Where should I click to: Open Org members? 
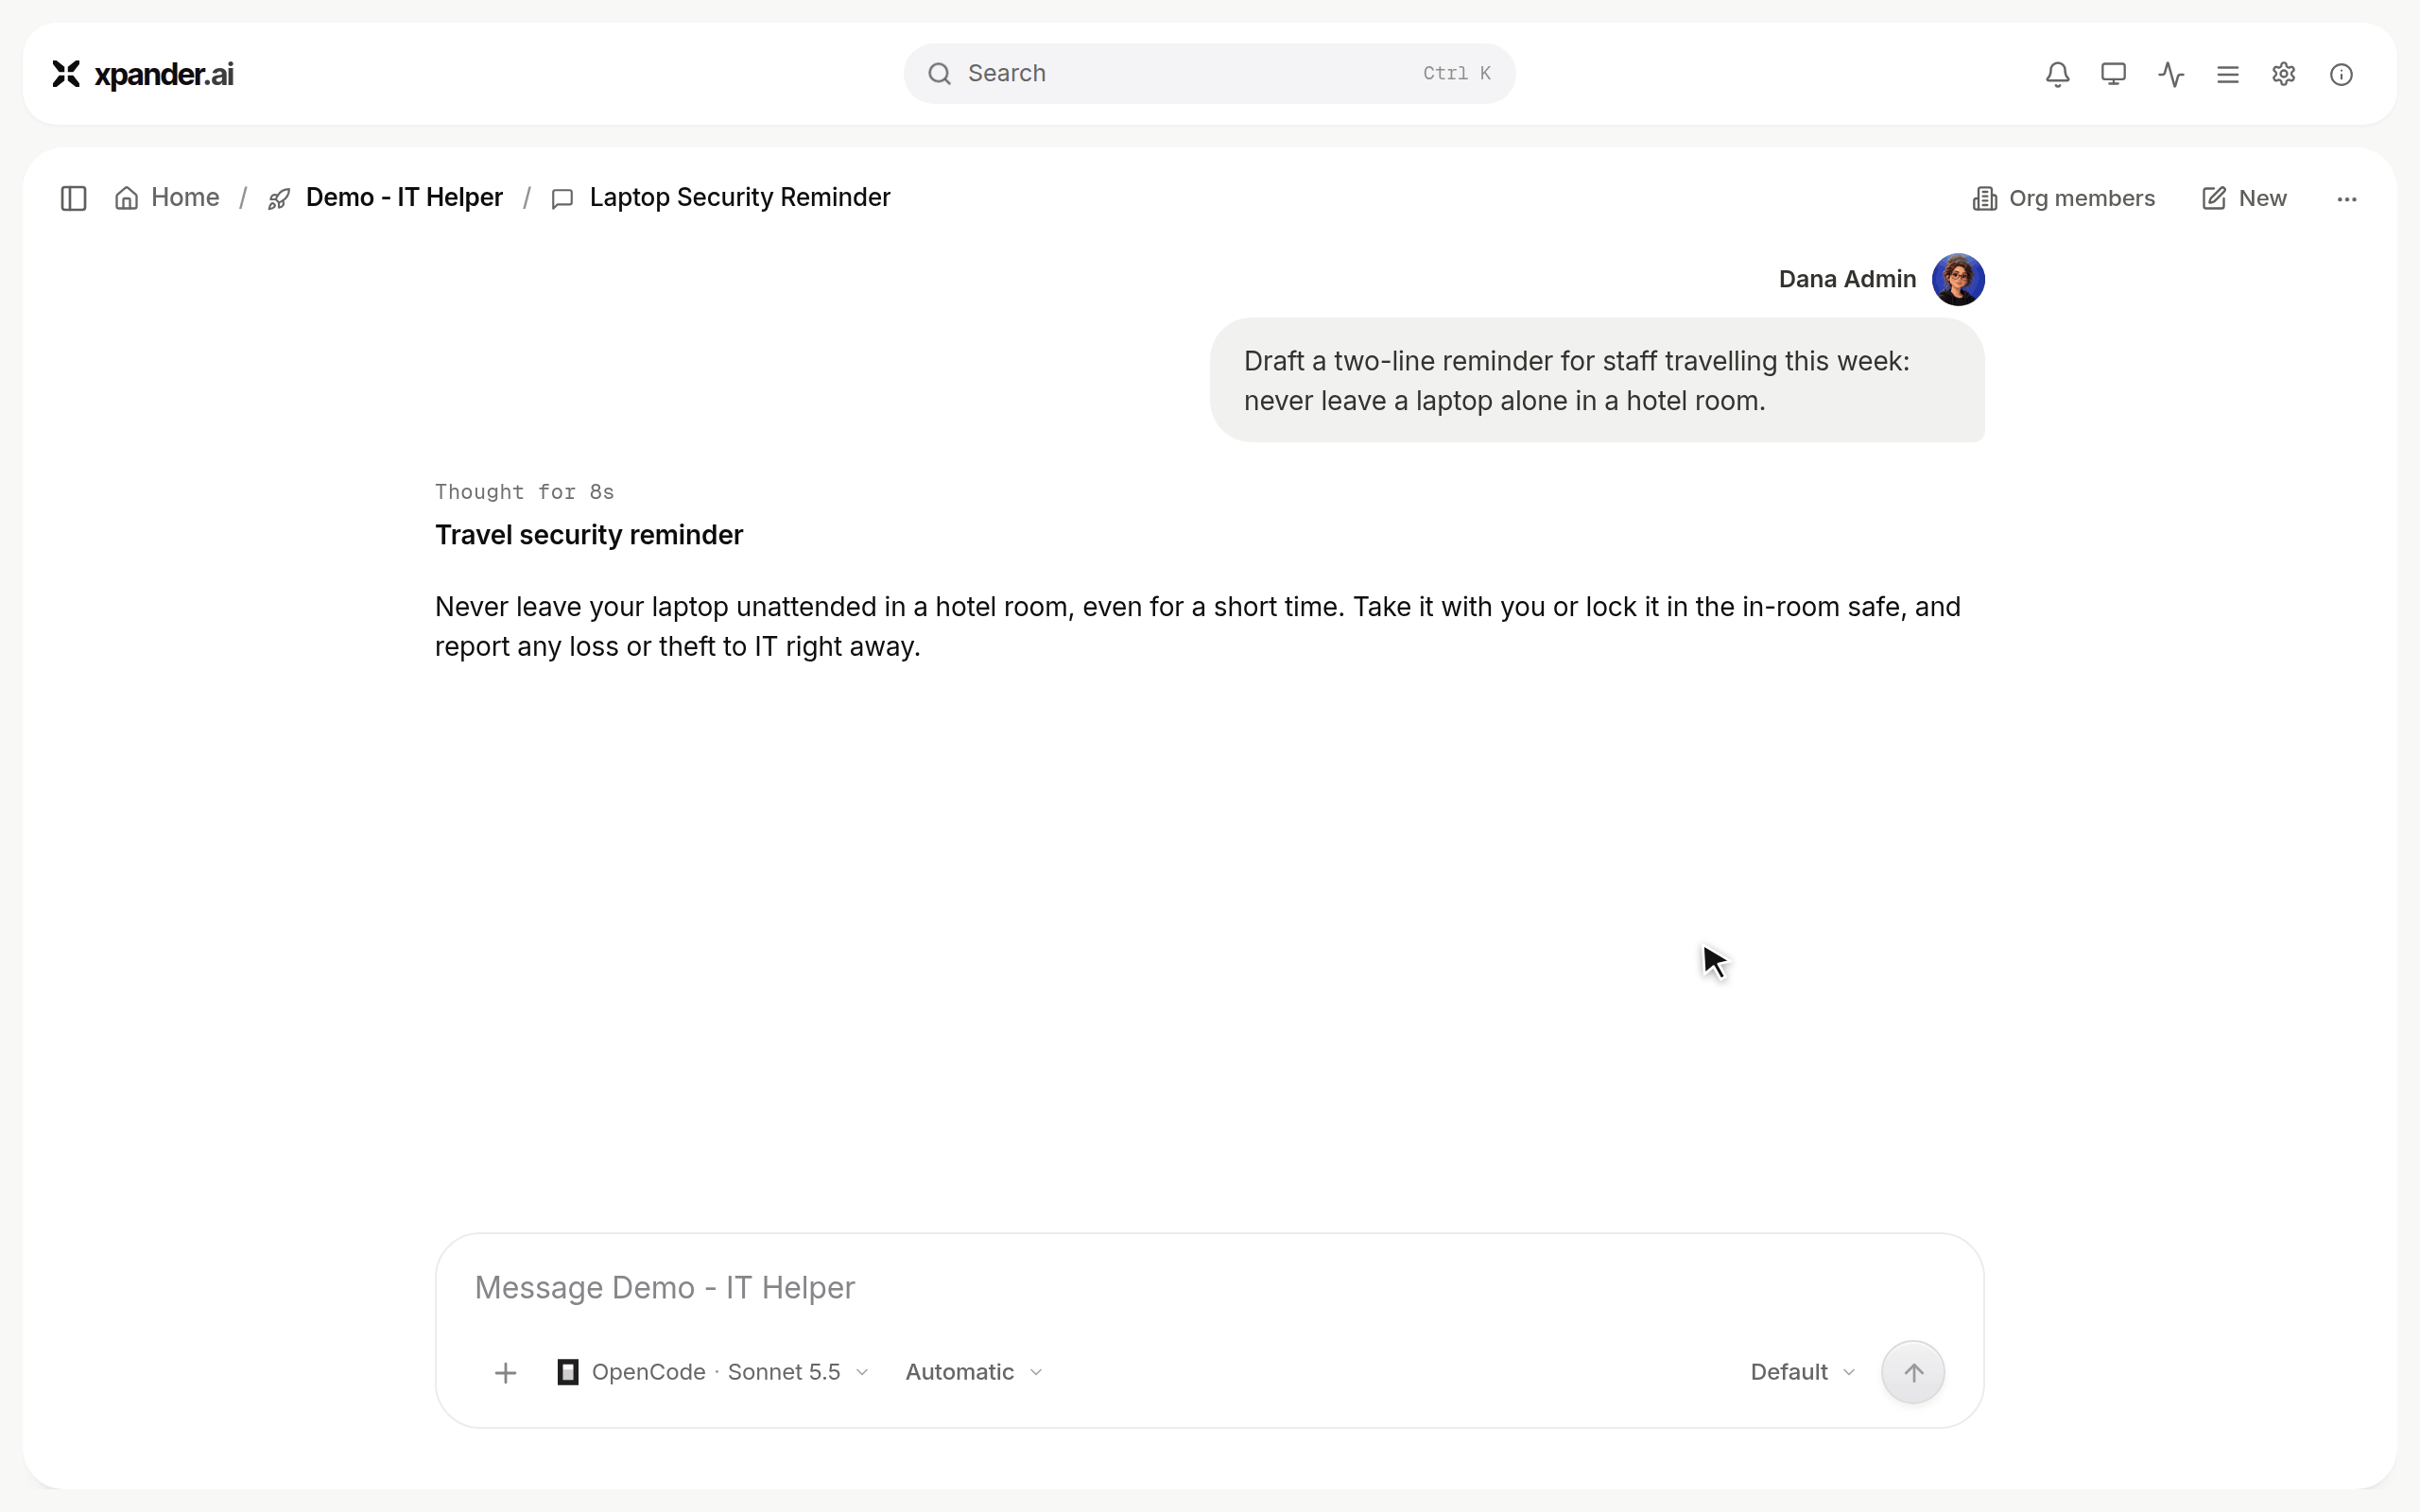tap(2063, 198)
